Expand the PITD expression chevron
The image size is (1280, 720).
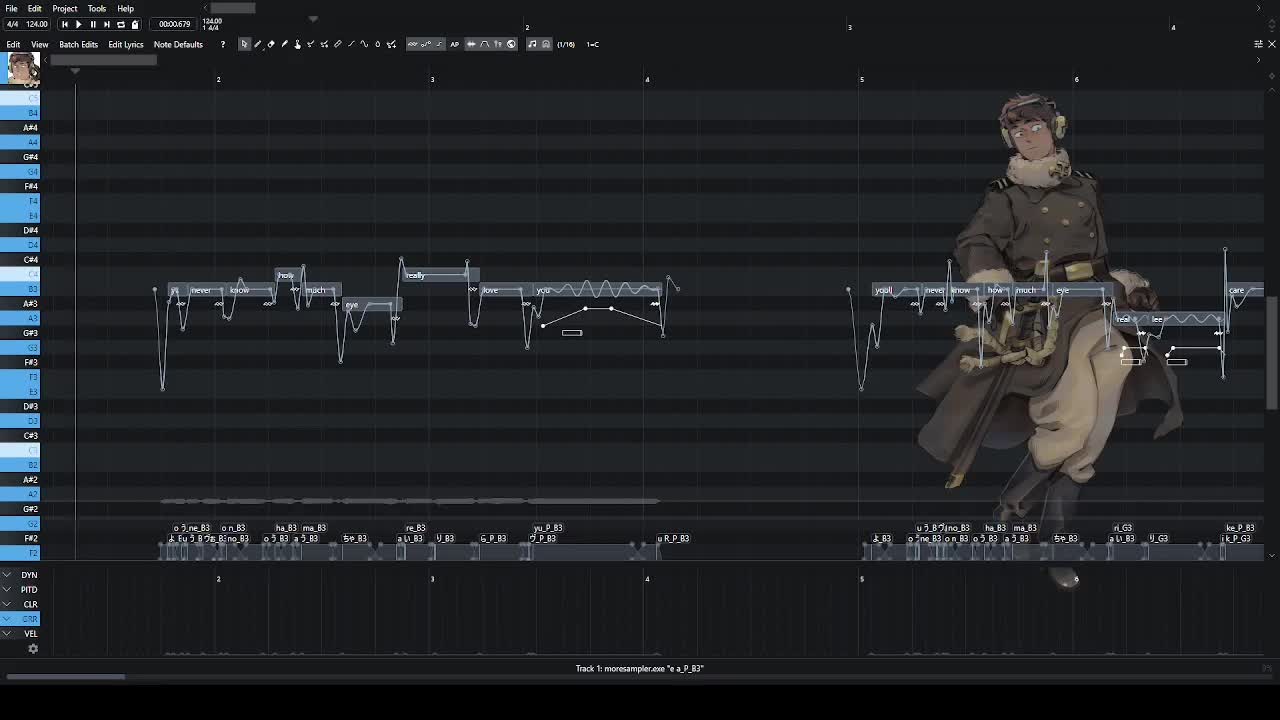click(x=7, y=590)
